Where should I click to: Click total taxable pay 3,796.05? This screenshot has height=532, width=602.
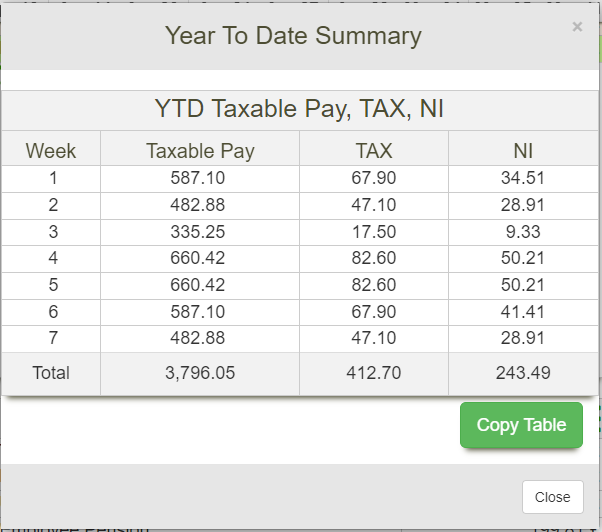tap(200, 373)
